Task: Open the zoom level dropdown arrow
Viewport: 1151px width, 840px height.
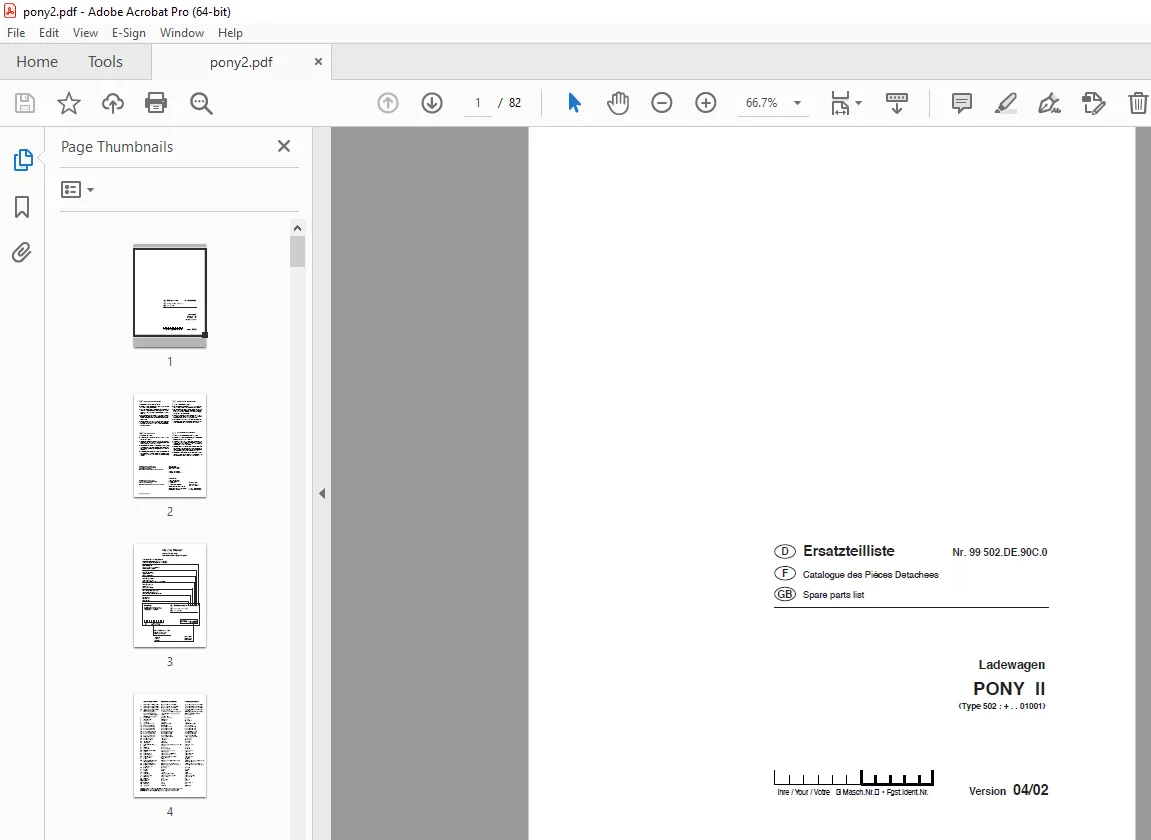Action: coord(797,103)
